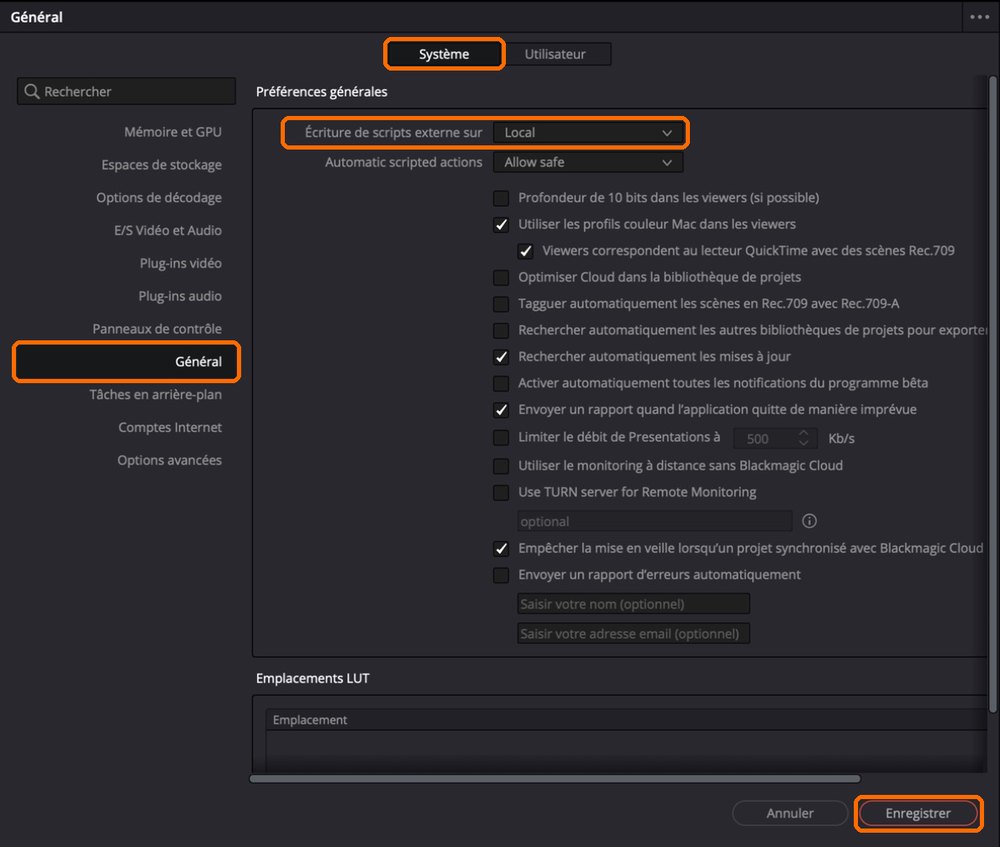Select Plug-ins audio in sidebar
Viewport: 1000px width, 847px height.
coord(180,296)
